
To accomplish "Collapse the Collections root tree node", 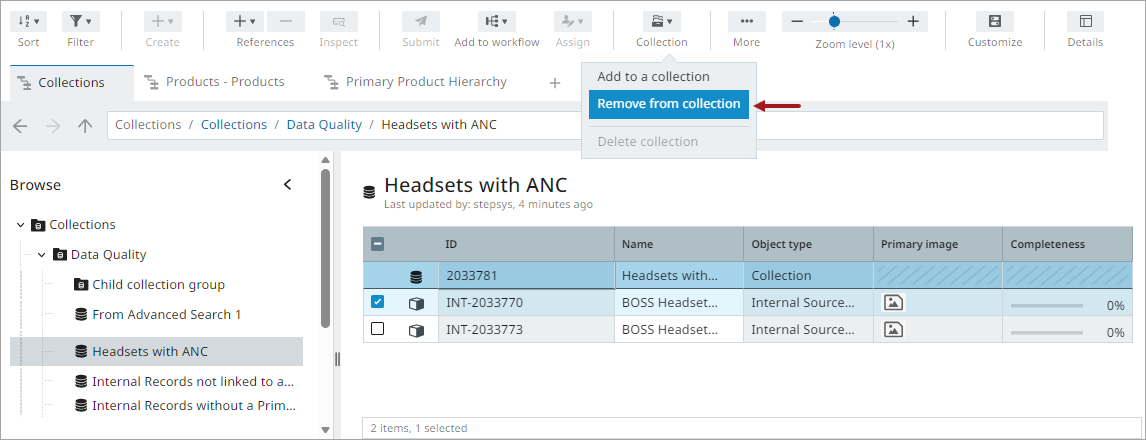I will pyautogui.click(x=20, y=225).
